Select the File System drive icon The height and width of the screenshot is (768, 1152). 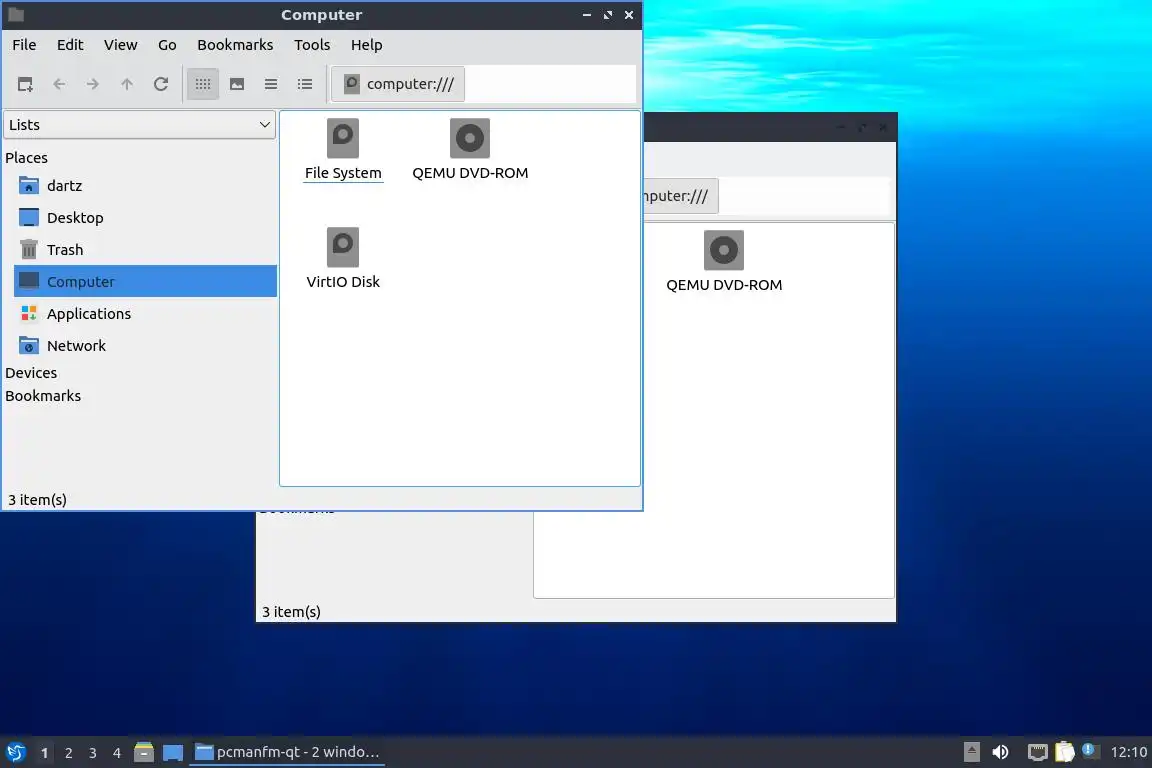point(343,150)
